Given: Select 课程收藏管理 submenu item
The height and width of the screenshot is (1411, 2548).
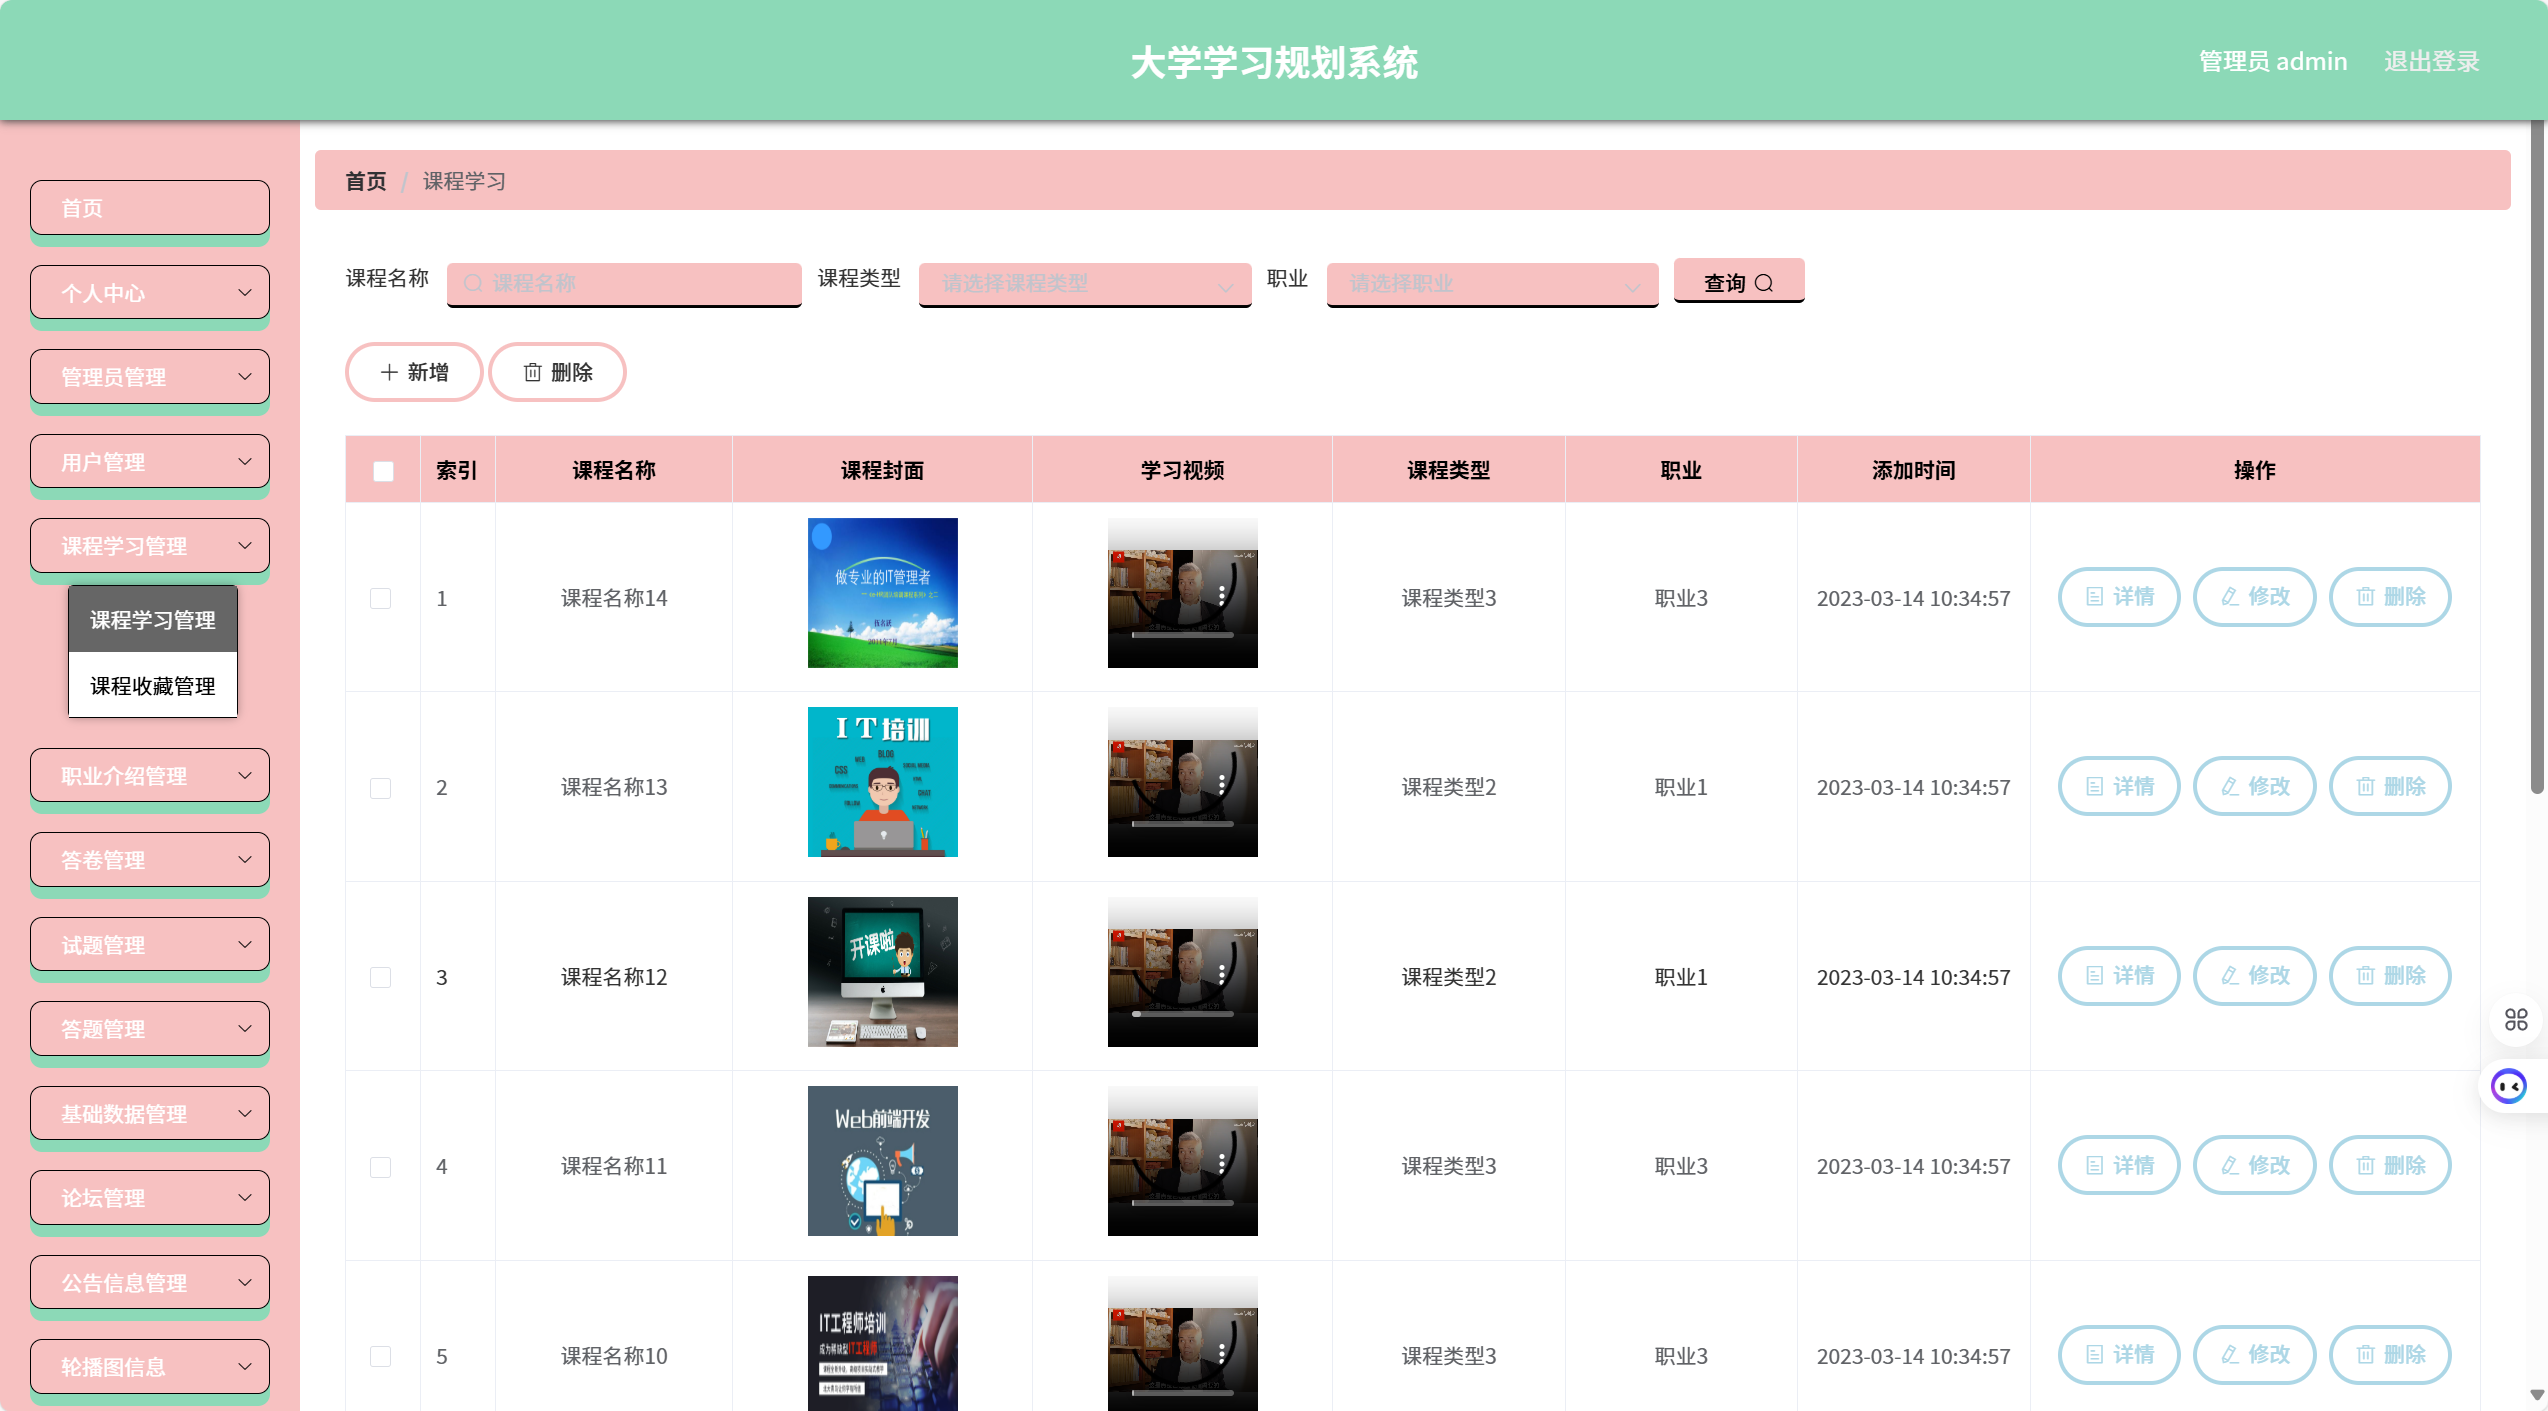Looking at the screenshot, I should [x=153, y=686].
